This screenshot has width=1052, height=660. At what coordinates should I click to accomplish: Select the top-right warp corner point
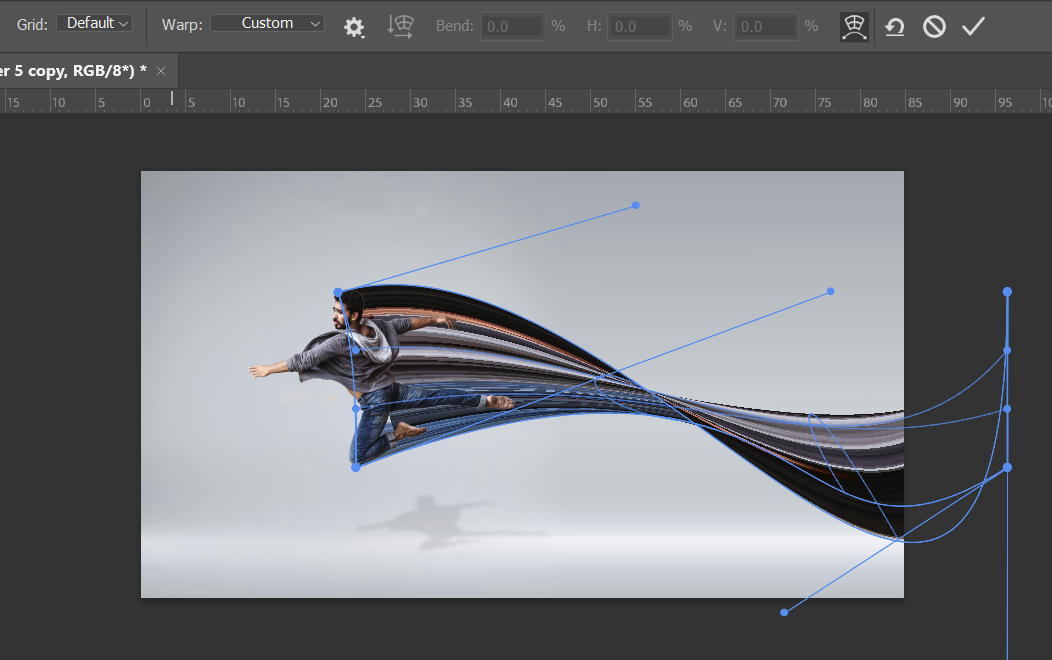[x=1007, y=292]
